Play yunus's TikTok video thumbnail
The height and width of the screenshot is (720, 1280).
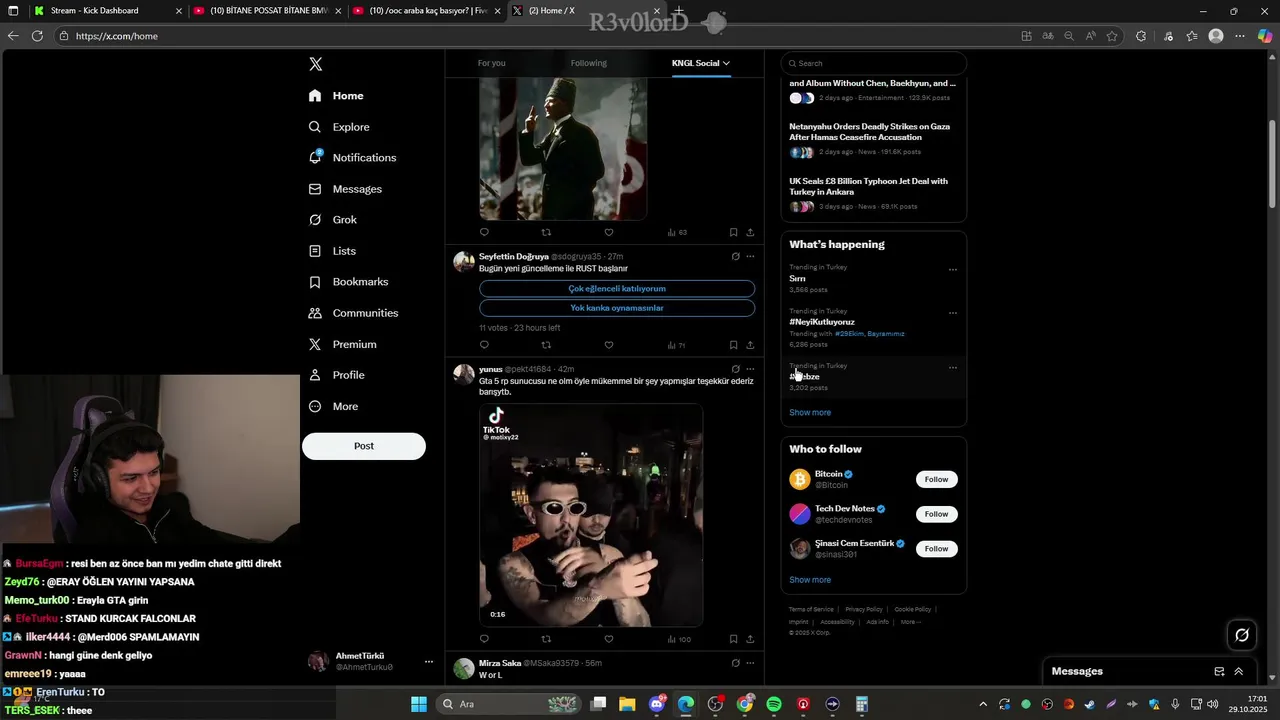pyautogui.click(x=591, y=515)
